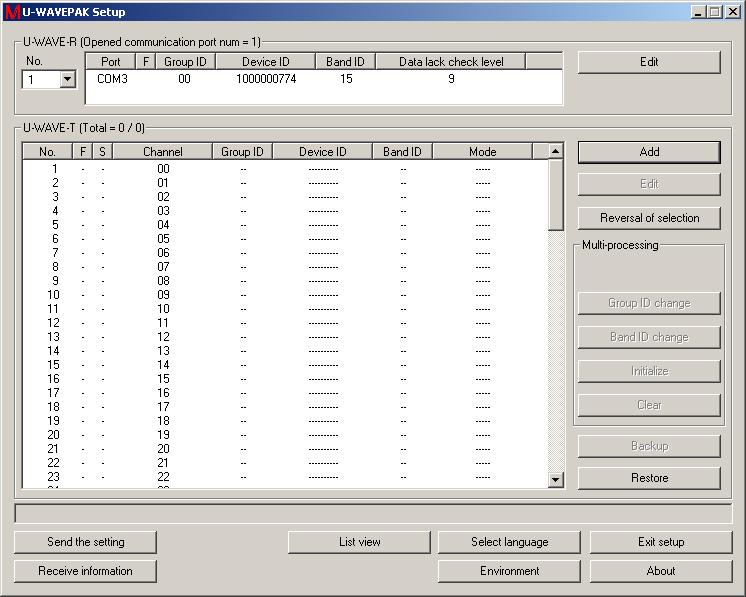The image size is (746, 597).
Task: Click the Add button
Action: pos(649,152)
